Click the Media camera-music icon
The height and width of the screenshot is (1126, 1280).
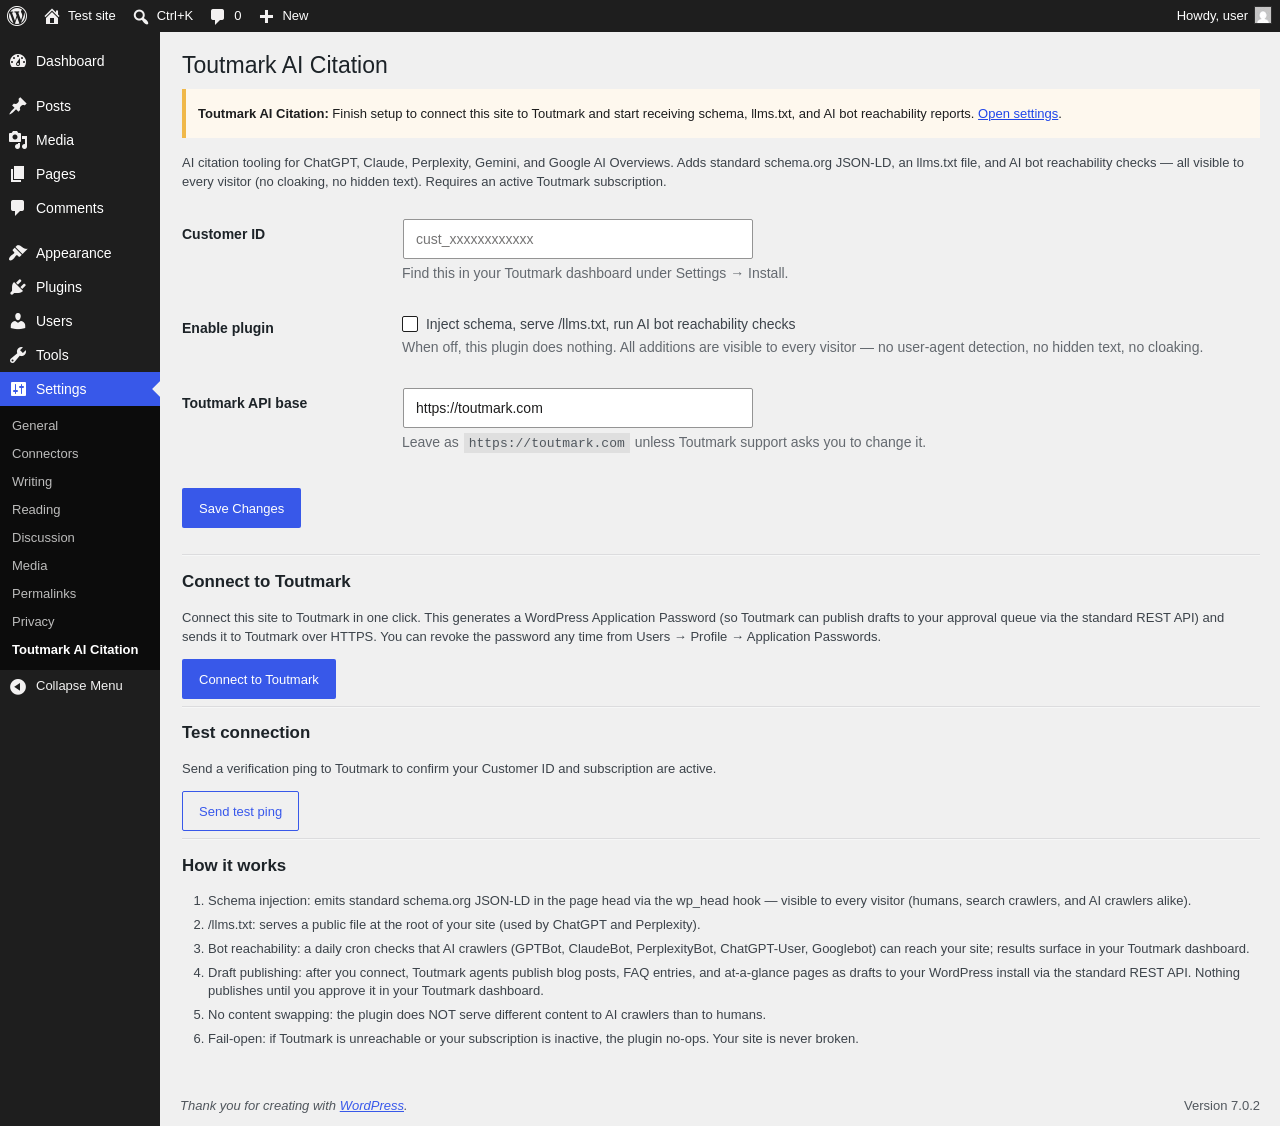[18, 140]
